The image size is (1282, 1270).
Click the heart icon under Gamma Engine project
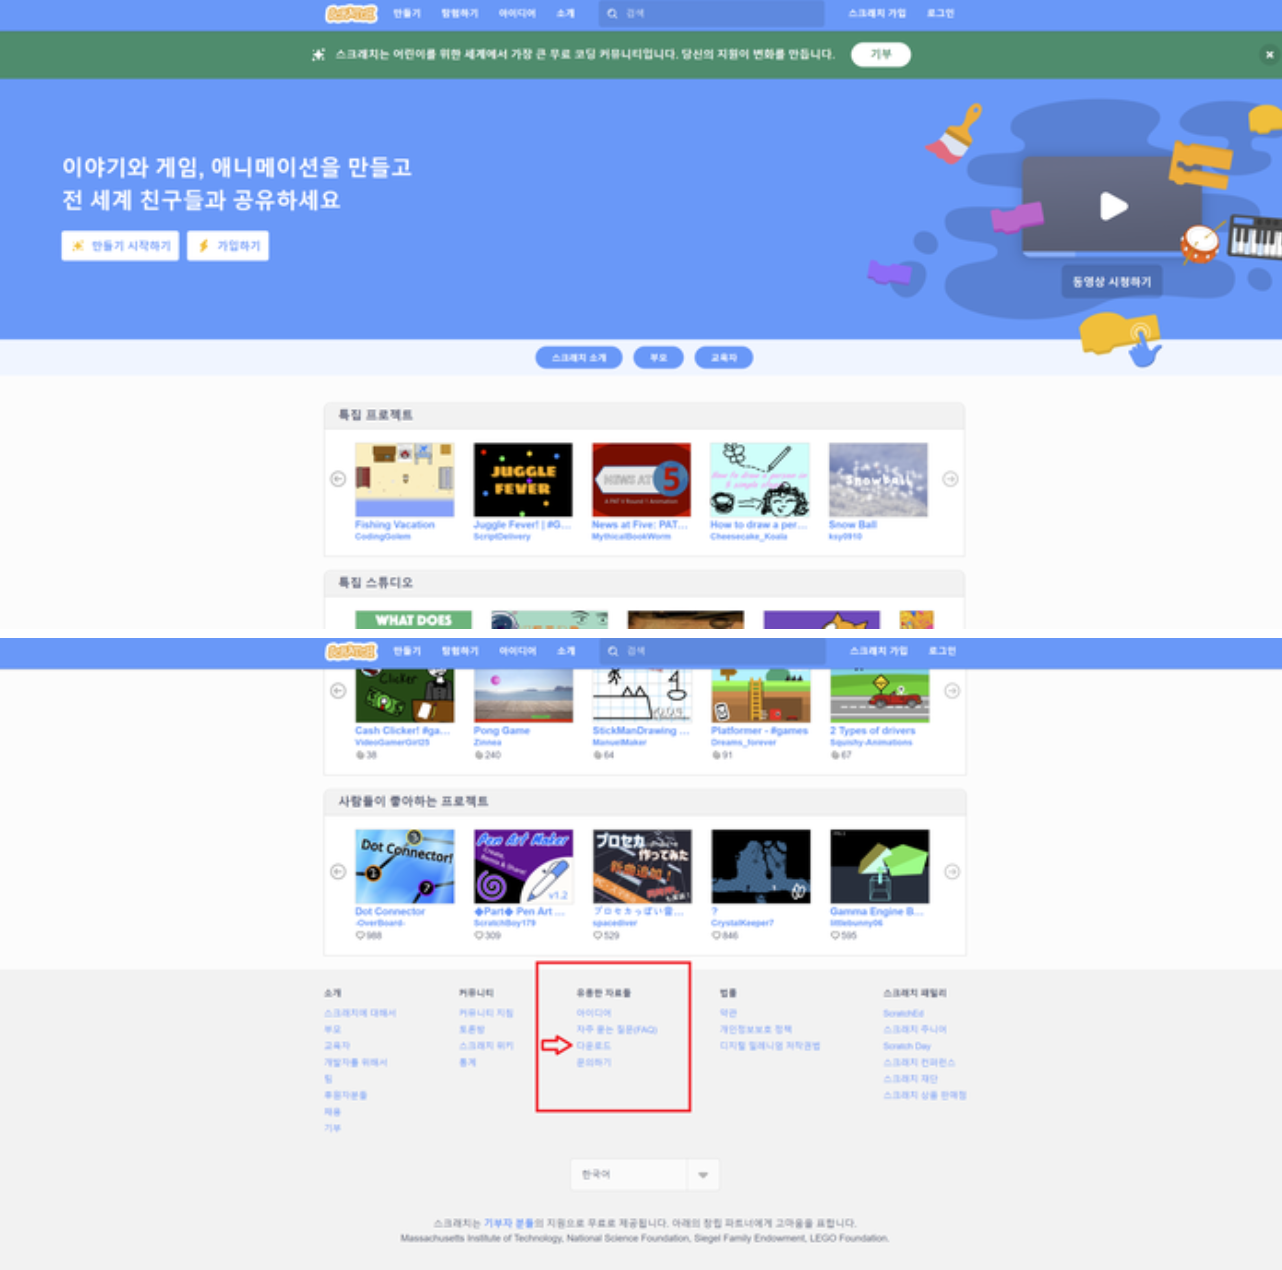pos(835,936)
